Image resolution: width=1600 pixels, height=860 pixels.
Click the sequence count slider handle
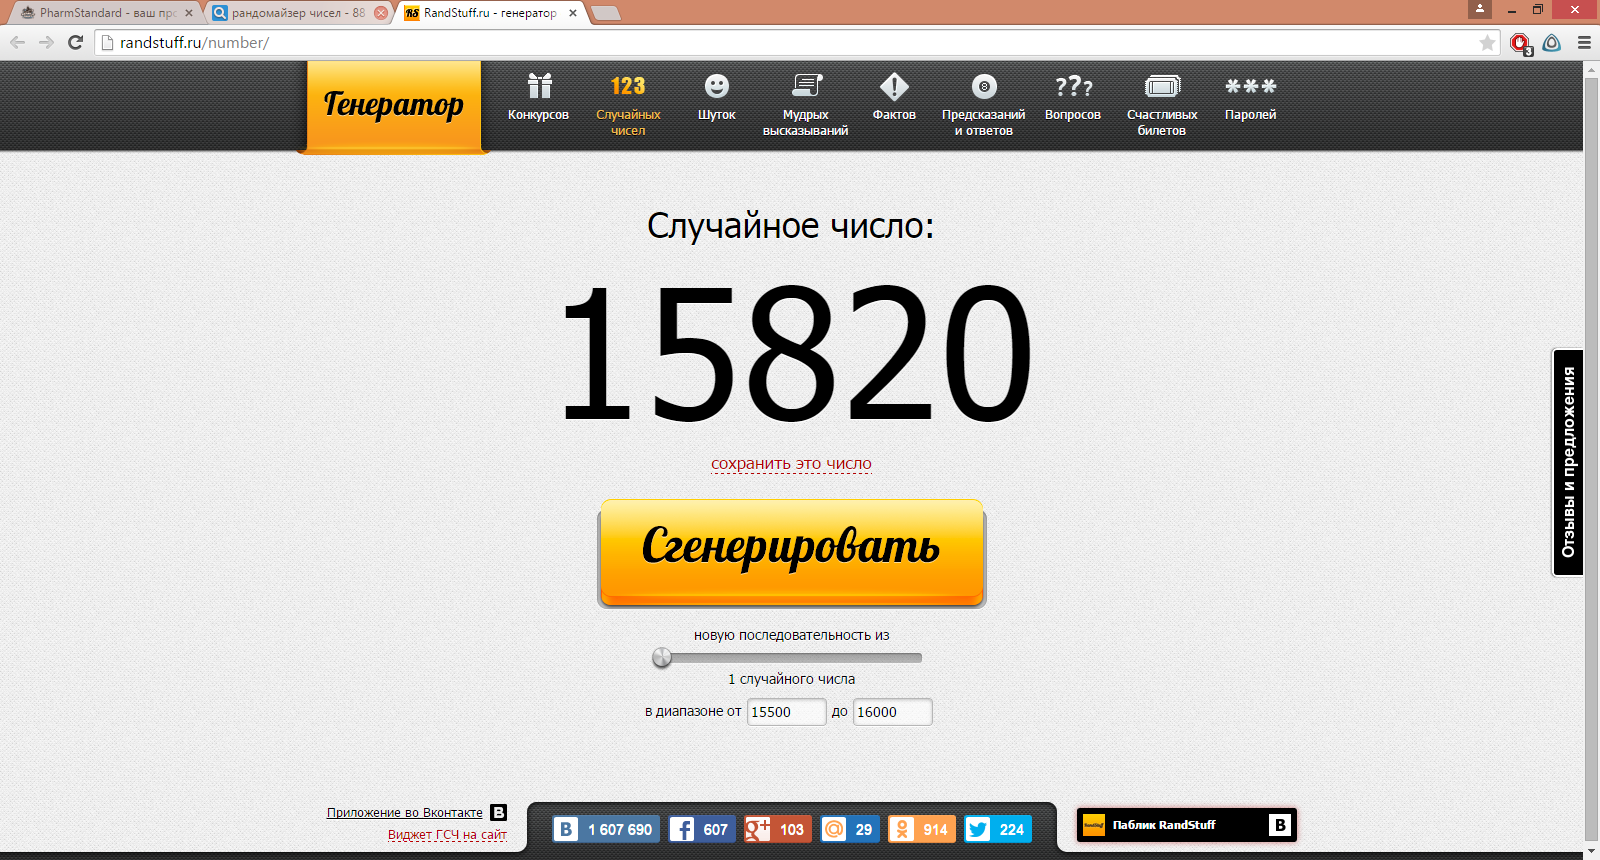(661, 657)
